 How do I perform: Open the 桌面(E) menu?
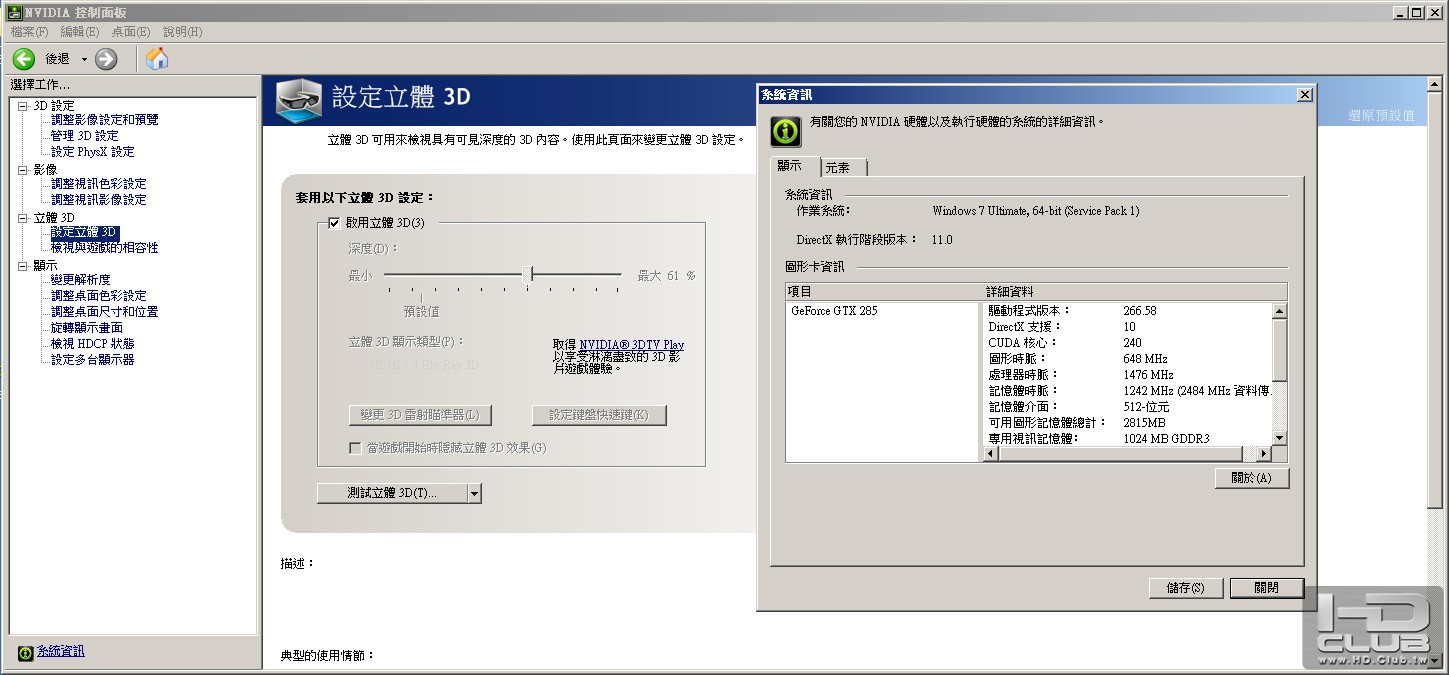point(131,32)
